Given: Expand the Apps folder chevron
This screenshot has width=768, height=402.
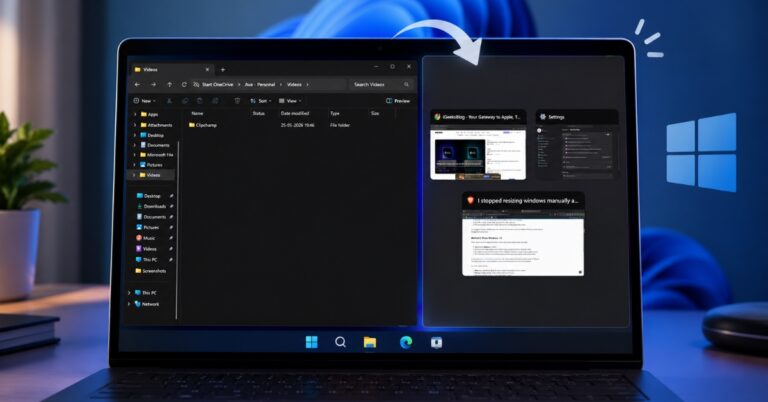Looking at the screenshot, I should click(x=135, y=114).
